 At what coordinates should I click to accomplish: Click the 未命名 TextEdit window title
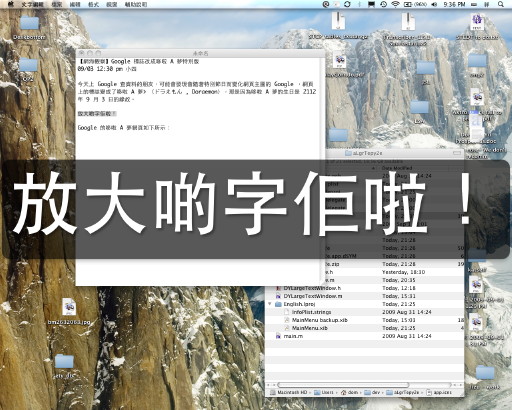coord(200,53)
